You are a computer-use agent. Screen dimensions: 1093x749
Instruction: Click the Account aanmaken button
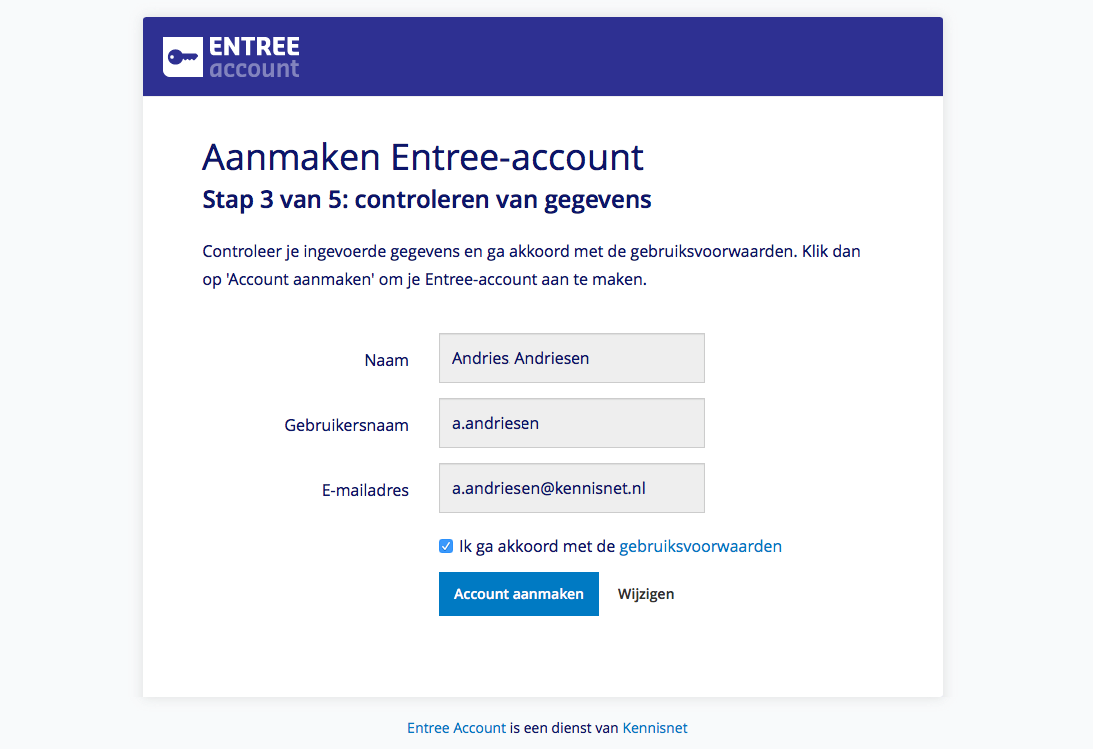[519, 594]
